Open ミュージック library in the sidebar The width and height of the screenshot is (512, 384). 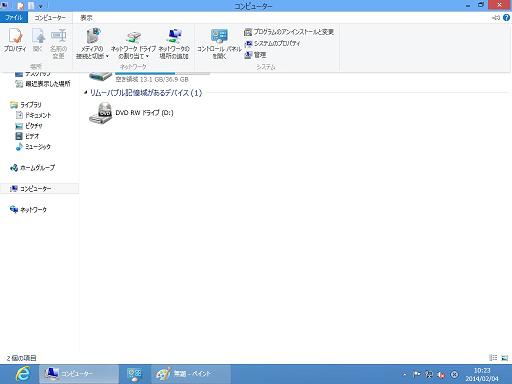tap(33, 147)
